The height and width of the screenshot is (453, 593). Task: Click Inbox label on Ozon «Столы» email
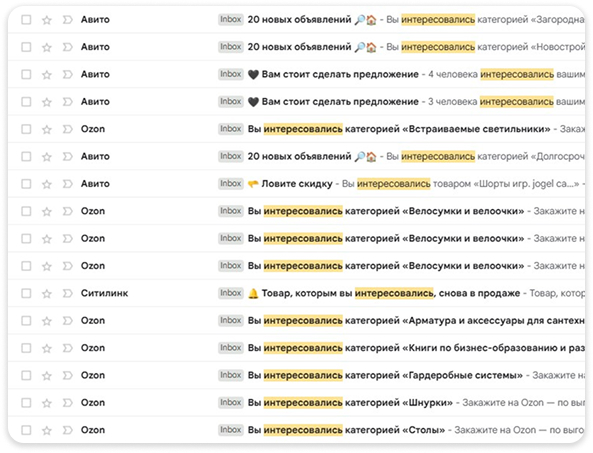pyautogui.click(x=231, y=430)
